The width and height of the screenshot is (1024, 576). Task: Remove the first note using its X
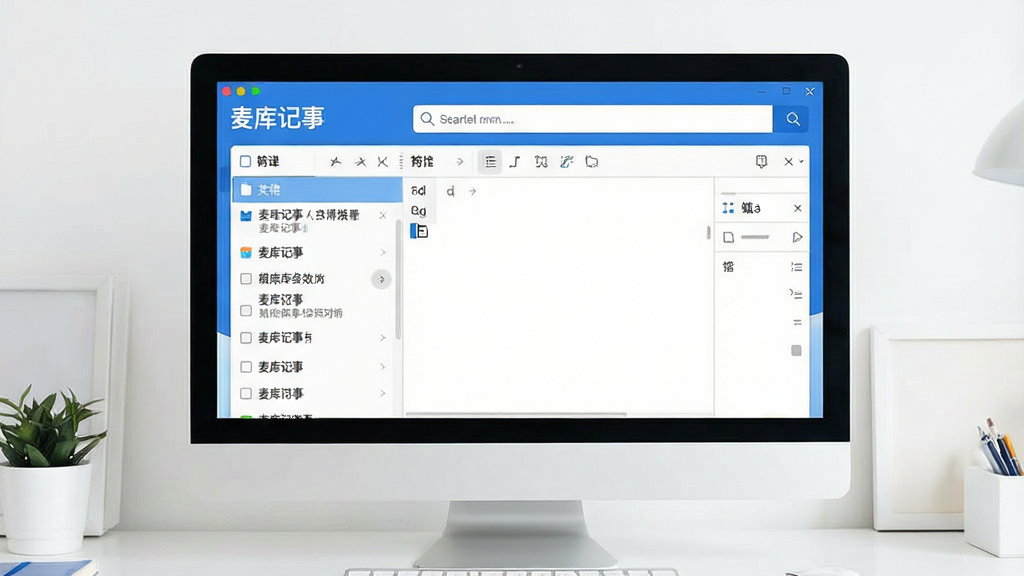coord(383,216)
